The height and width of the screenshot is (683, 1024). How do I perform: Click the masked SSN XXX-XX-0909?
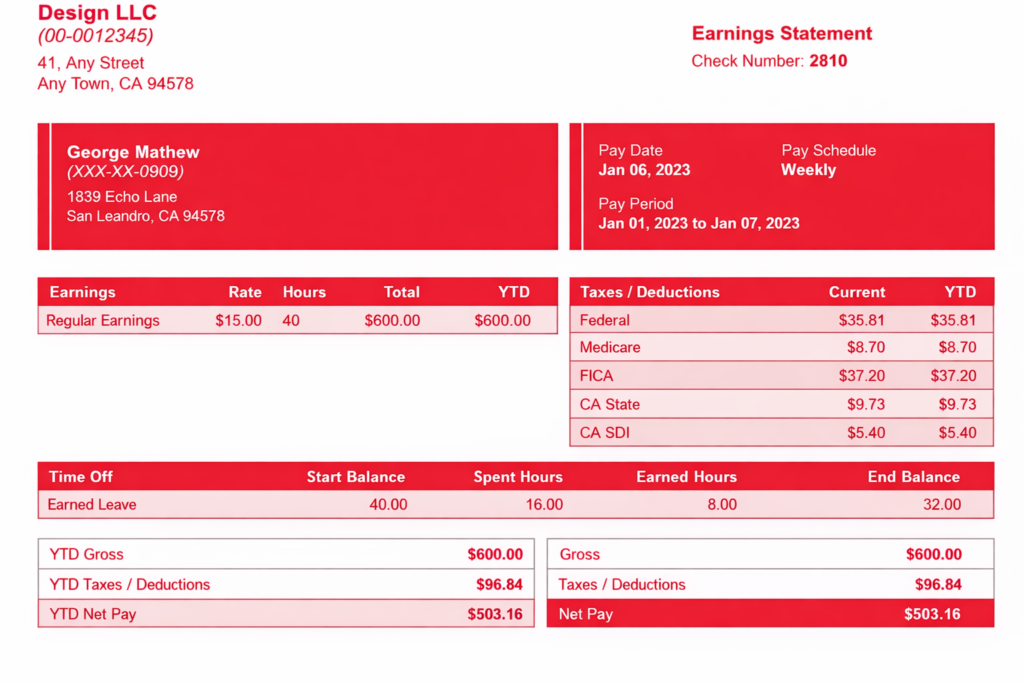point(125,172)
